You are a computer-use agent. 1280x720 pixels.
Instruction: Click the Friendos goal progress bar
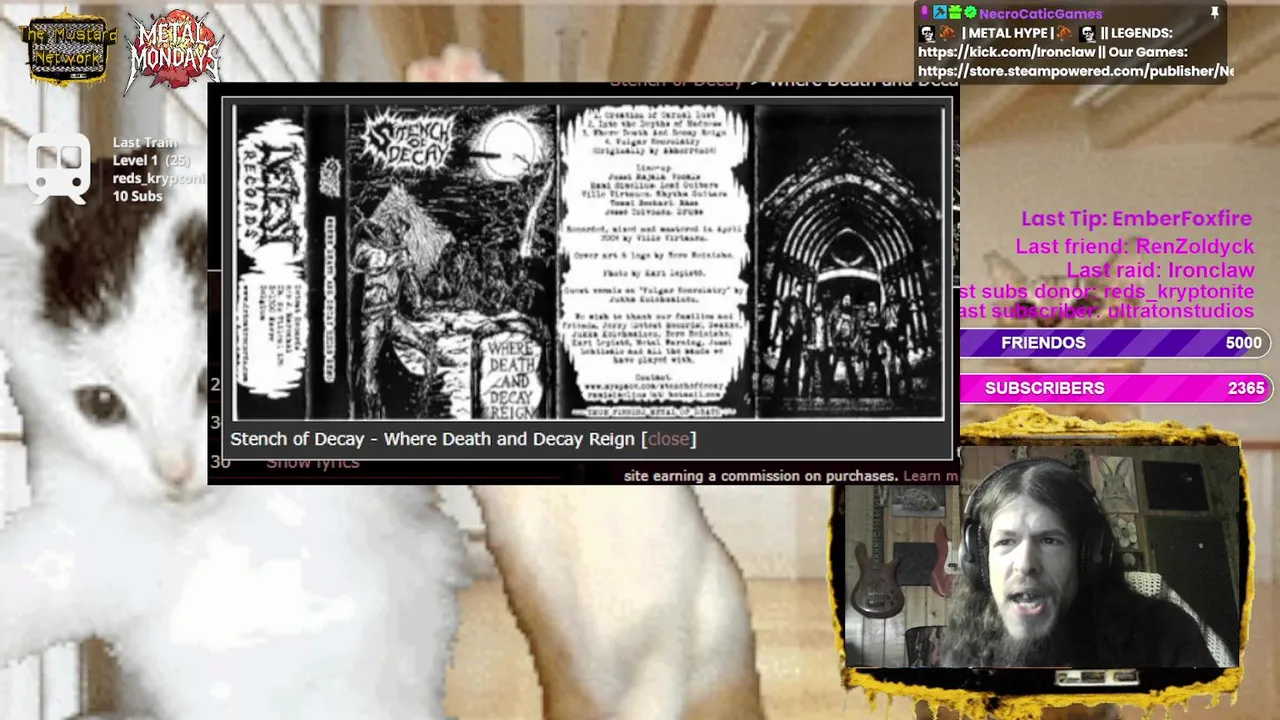point(1115,343)
